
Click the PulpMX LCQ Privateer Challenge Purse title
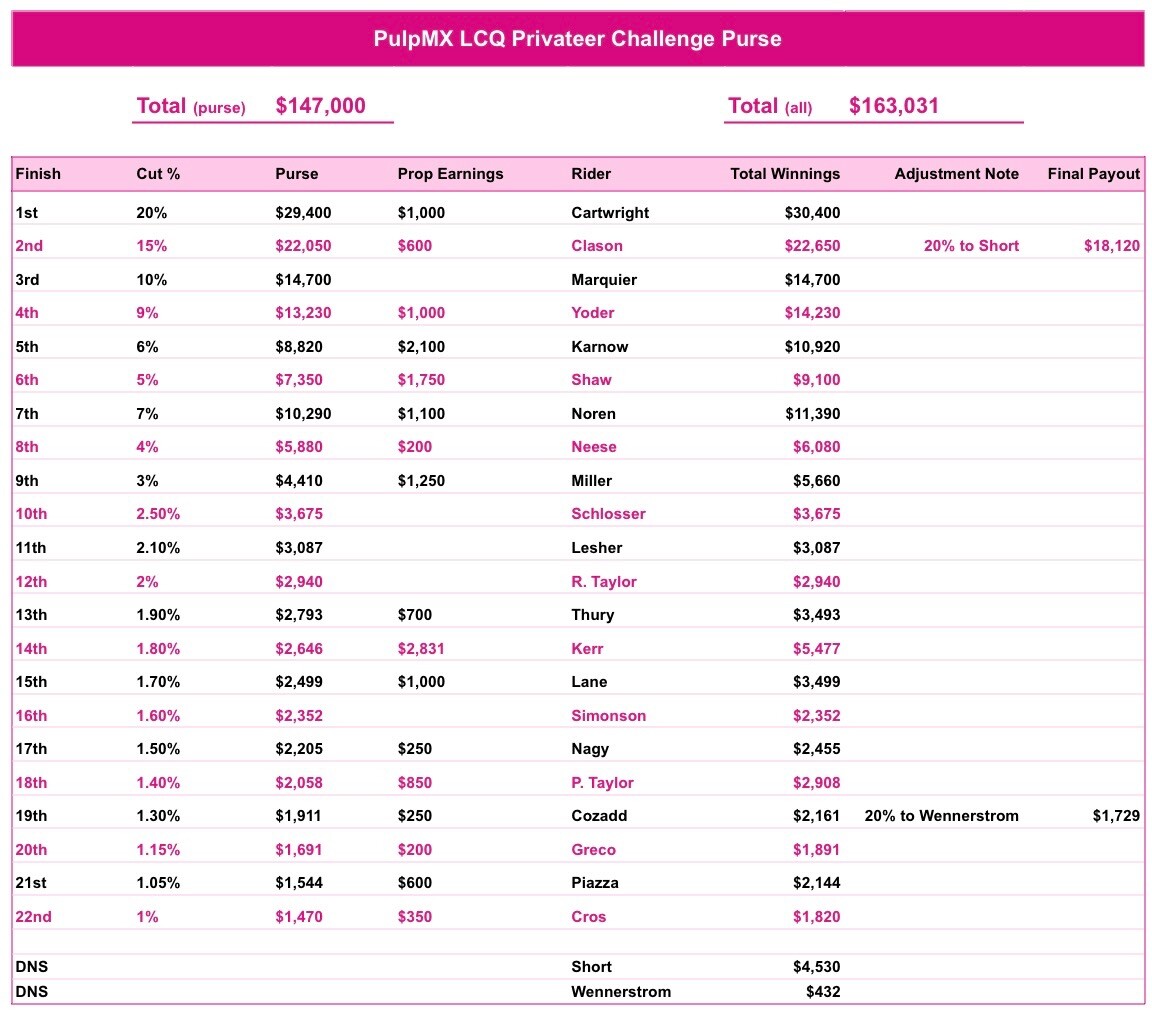point(577,39)
